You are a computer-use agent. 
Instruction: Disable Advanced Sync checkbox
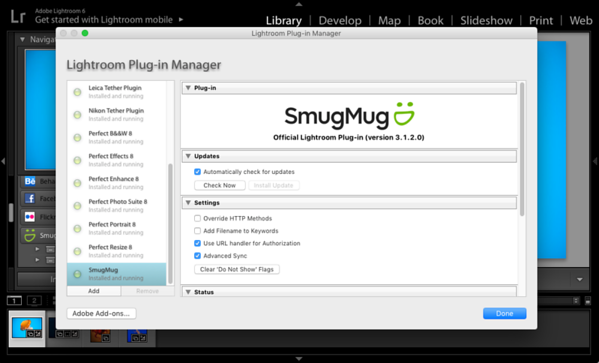(x=198, y=256)
